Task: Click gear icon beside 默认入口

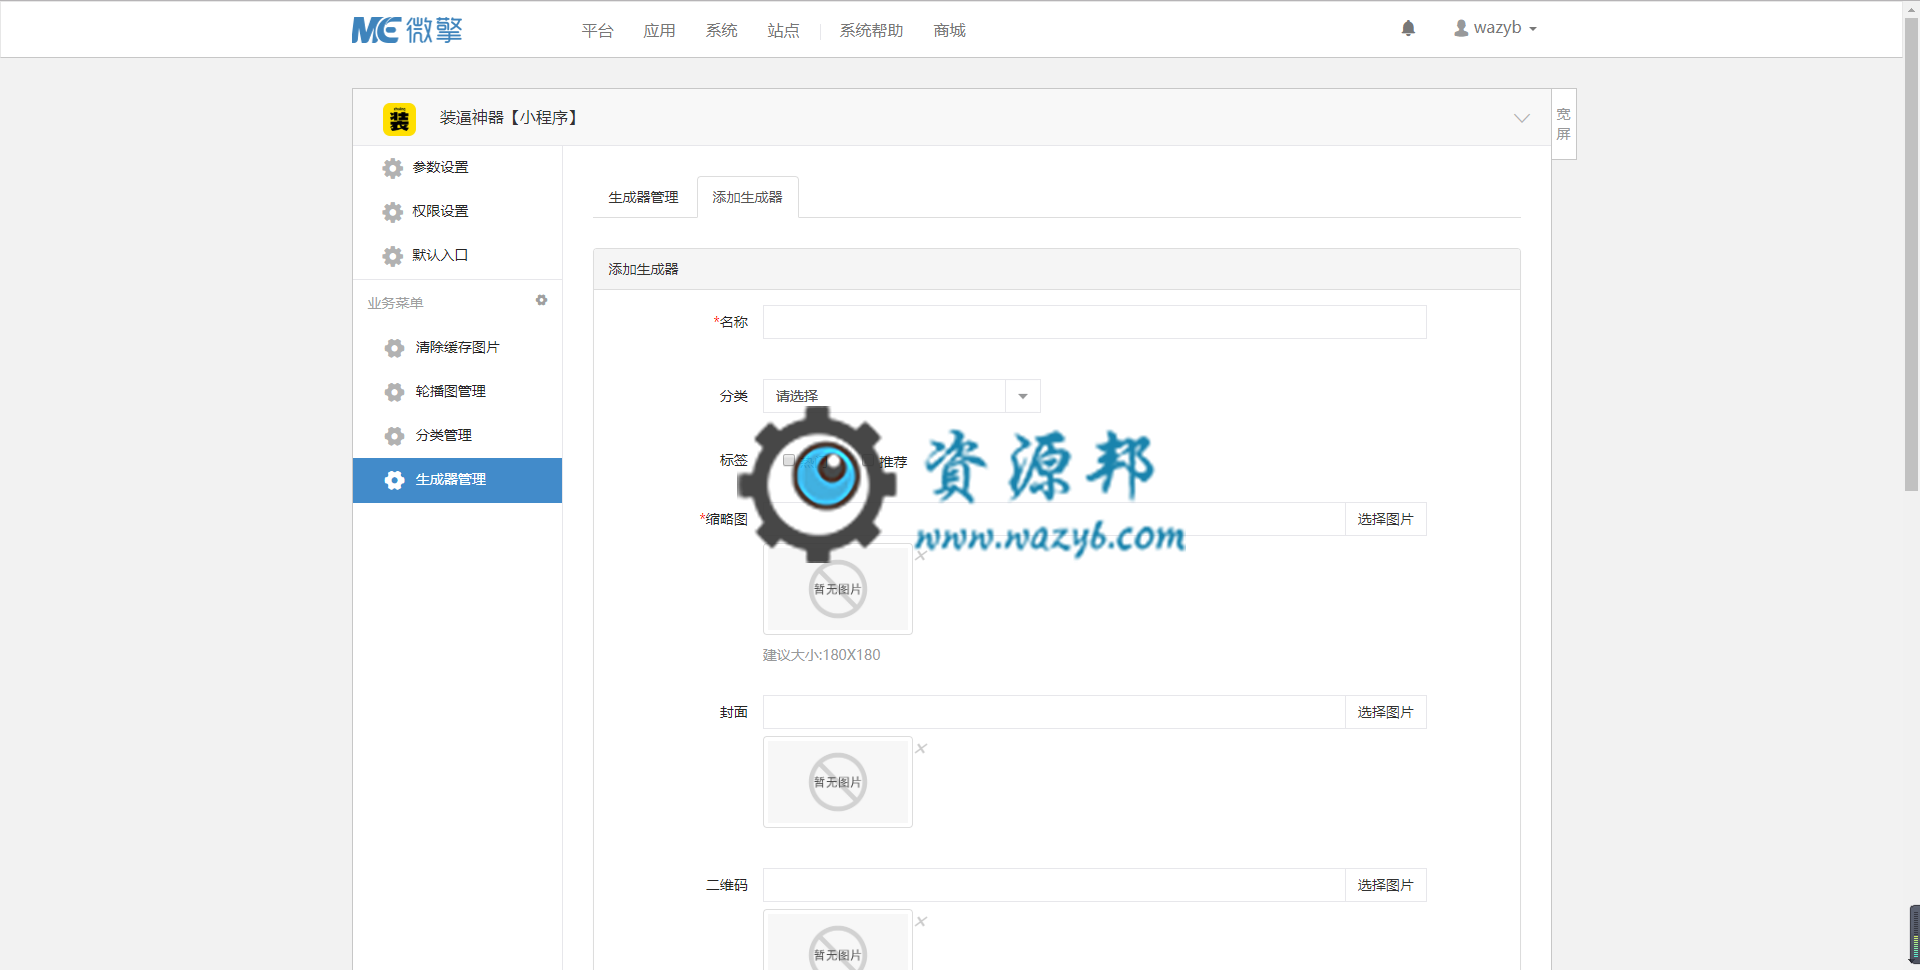Action: tap(393, 256)
